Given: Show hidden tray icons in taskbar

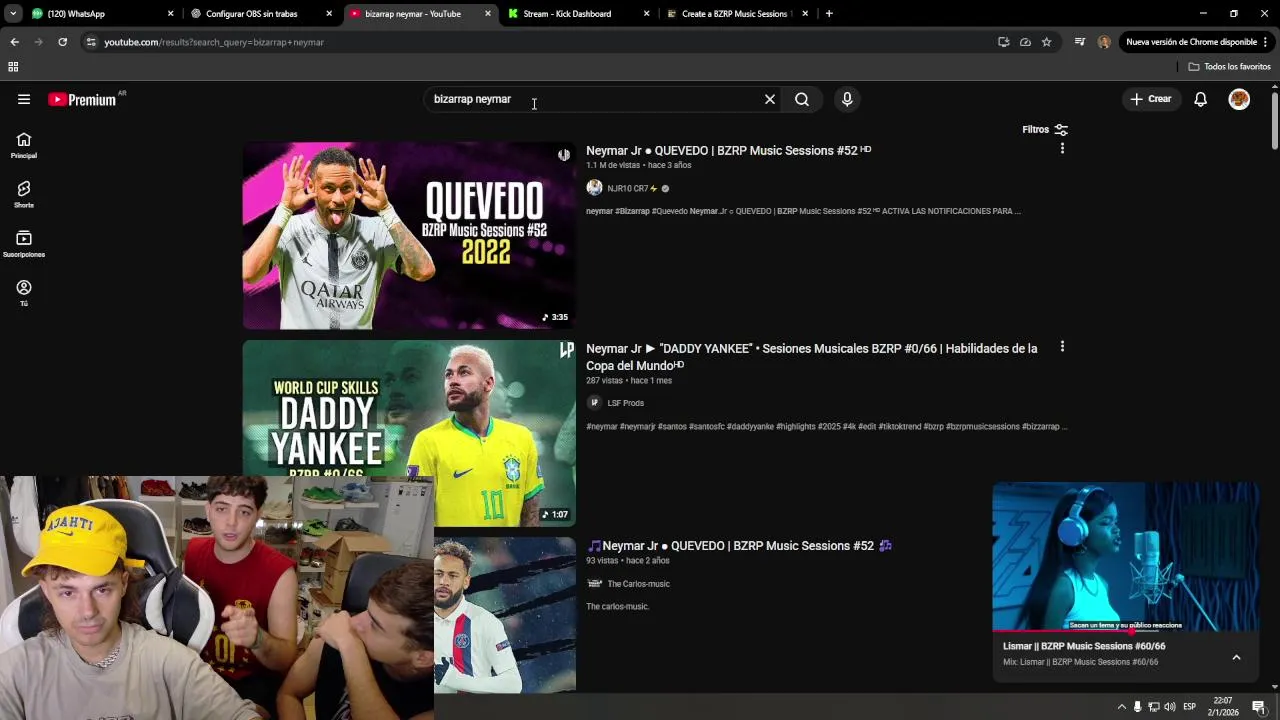Looking at the screenshot, I should click(1121, 707).
